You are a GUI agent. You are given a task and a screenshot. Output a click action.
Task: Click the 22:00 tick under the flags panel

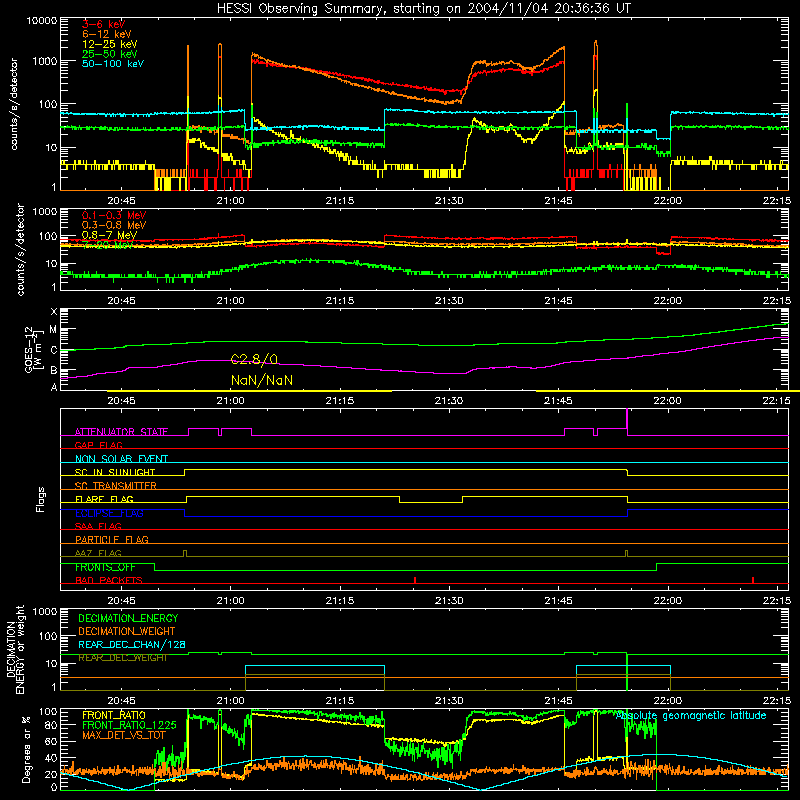click(667, 601)
